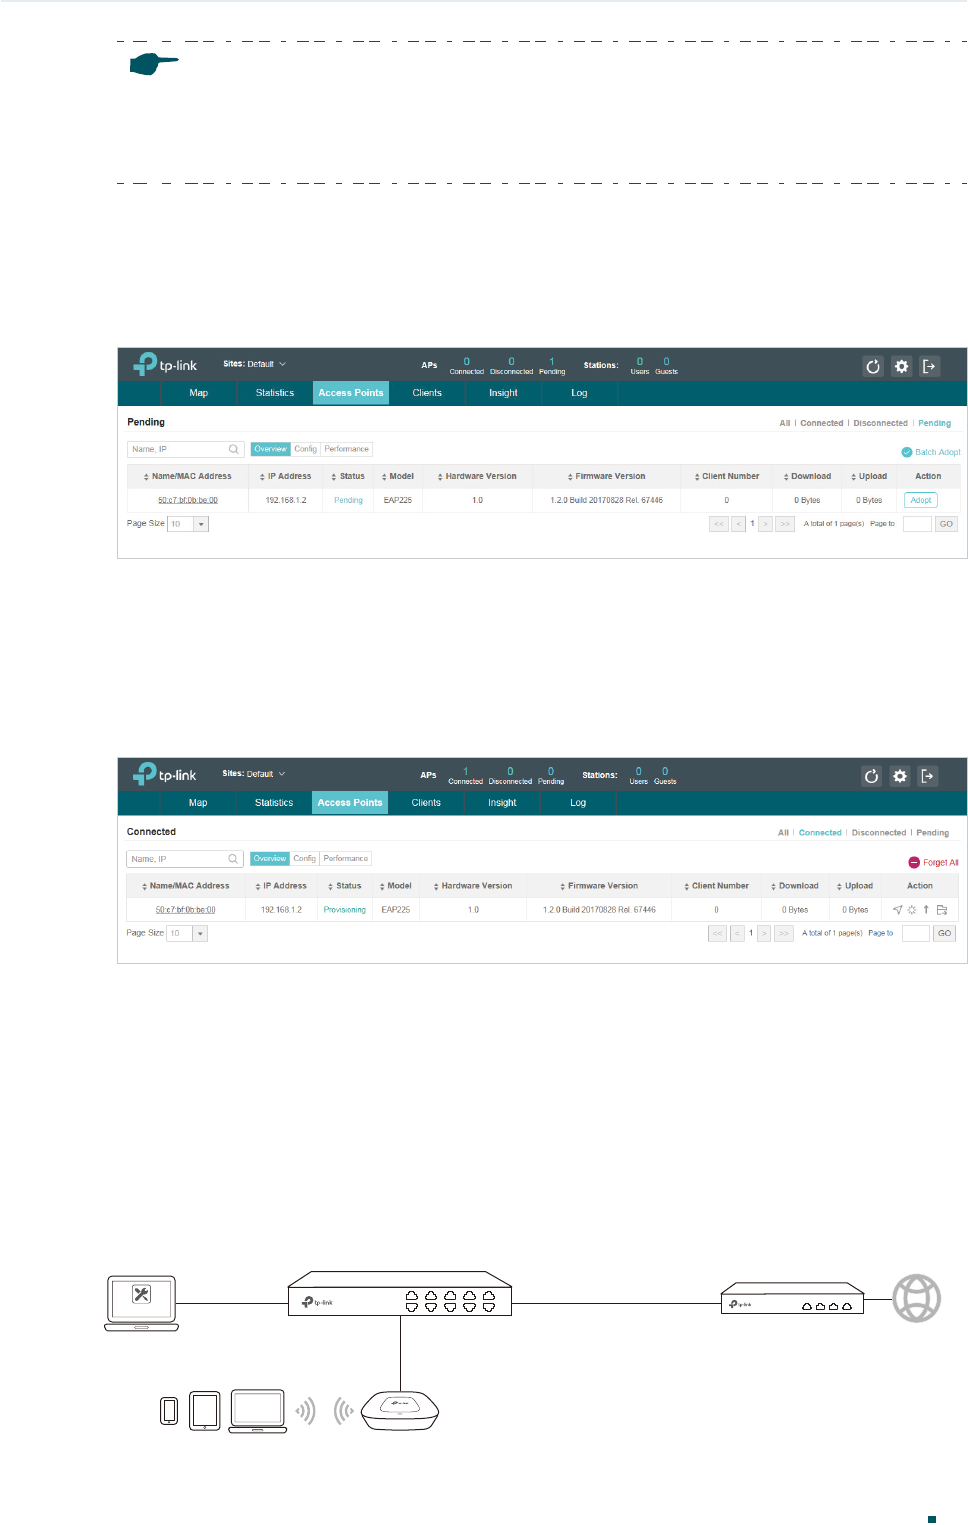Screen dimensions: 968x1525
Task: Click Forget All link text
Action: click(x=941, y=862)
